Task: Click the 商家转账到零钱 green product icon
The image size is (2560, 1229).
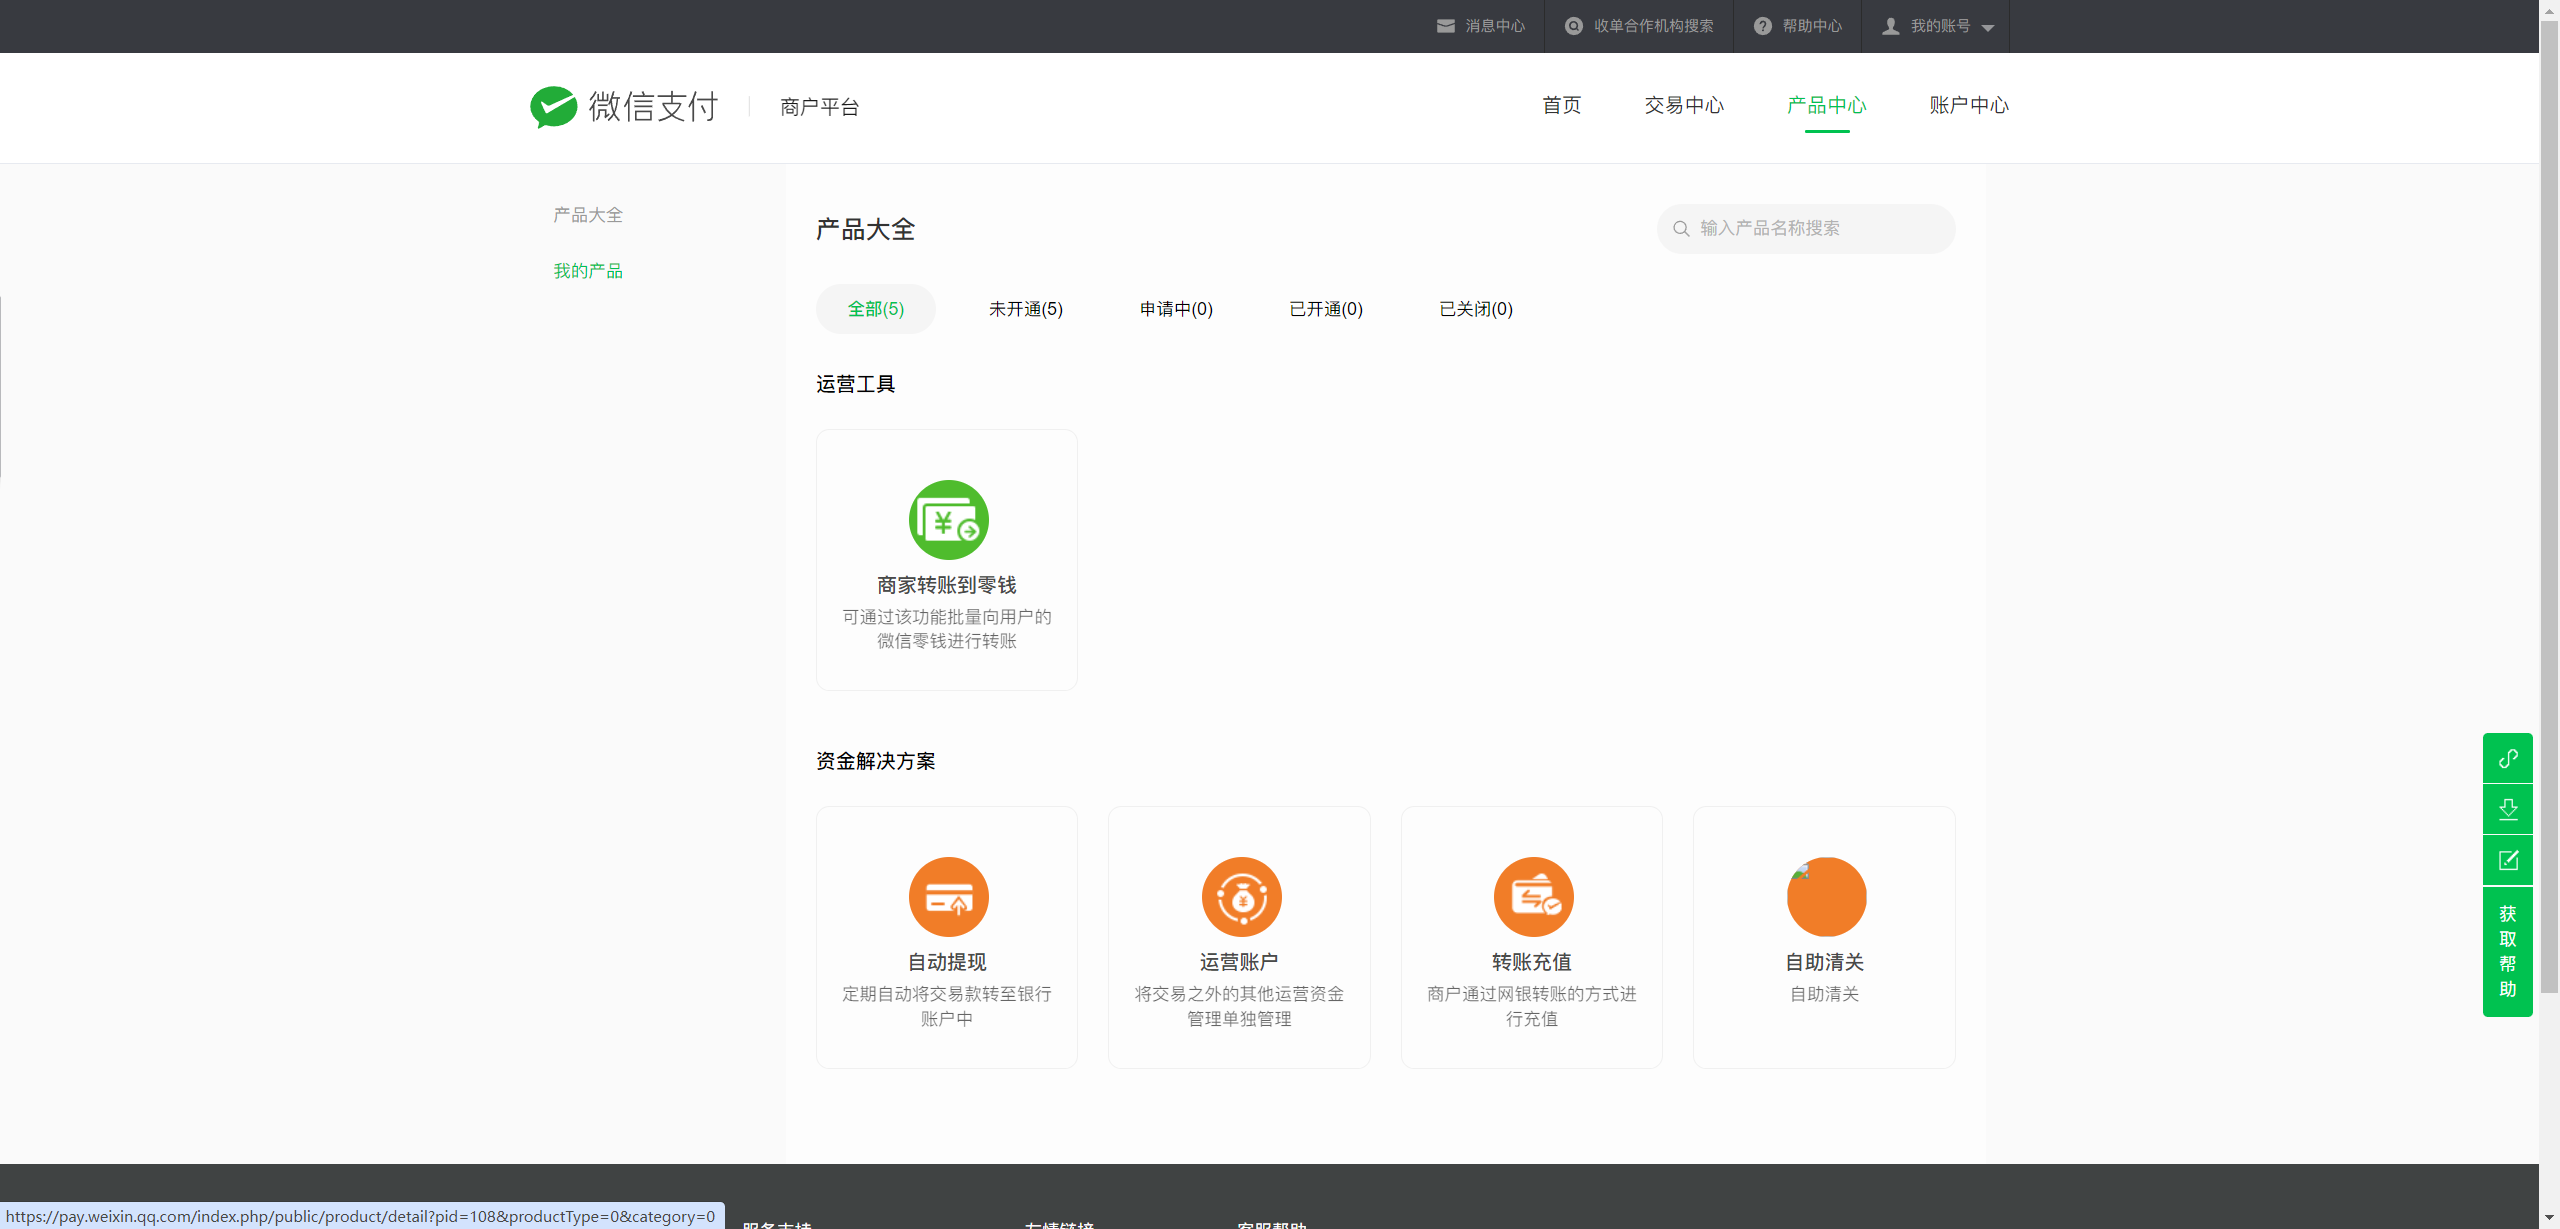Action: click(948, 520)
